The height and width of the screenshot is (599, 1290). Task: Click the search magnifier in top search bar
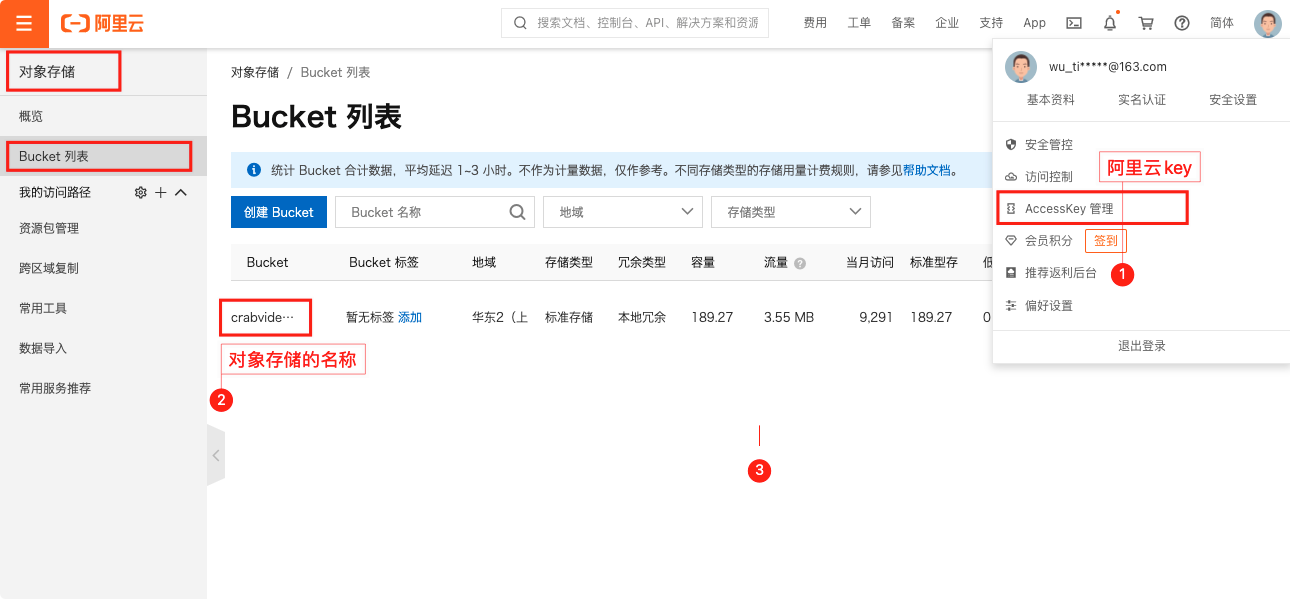tap(520, 23)
